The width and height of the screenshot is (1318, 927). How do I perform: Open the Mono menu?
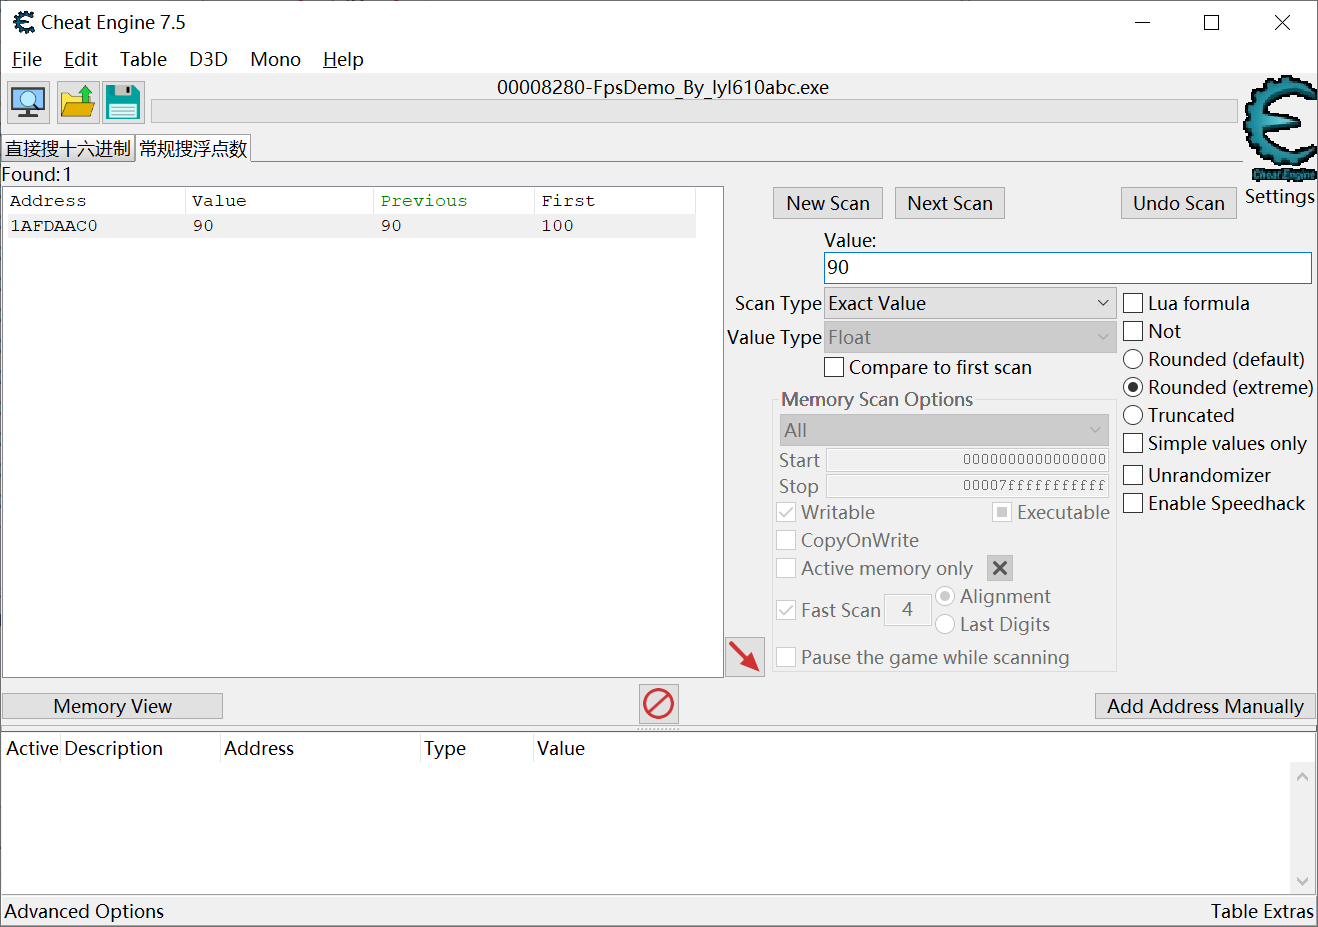coord(275,59)
